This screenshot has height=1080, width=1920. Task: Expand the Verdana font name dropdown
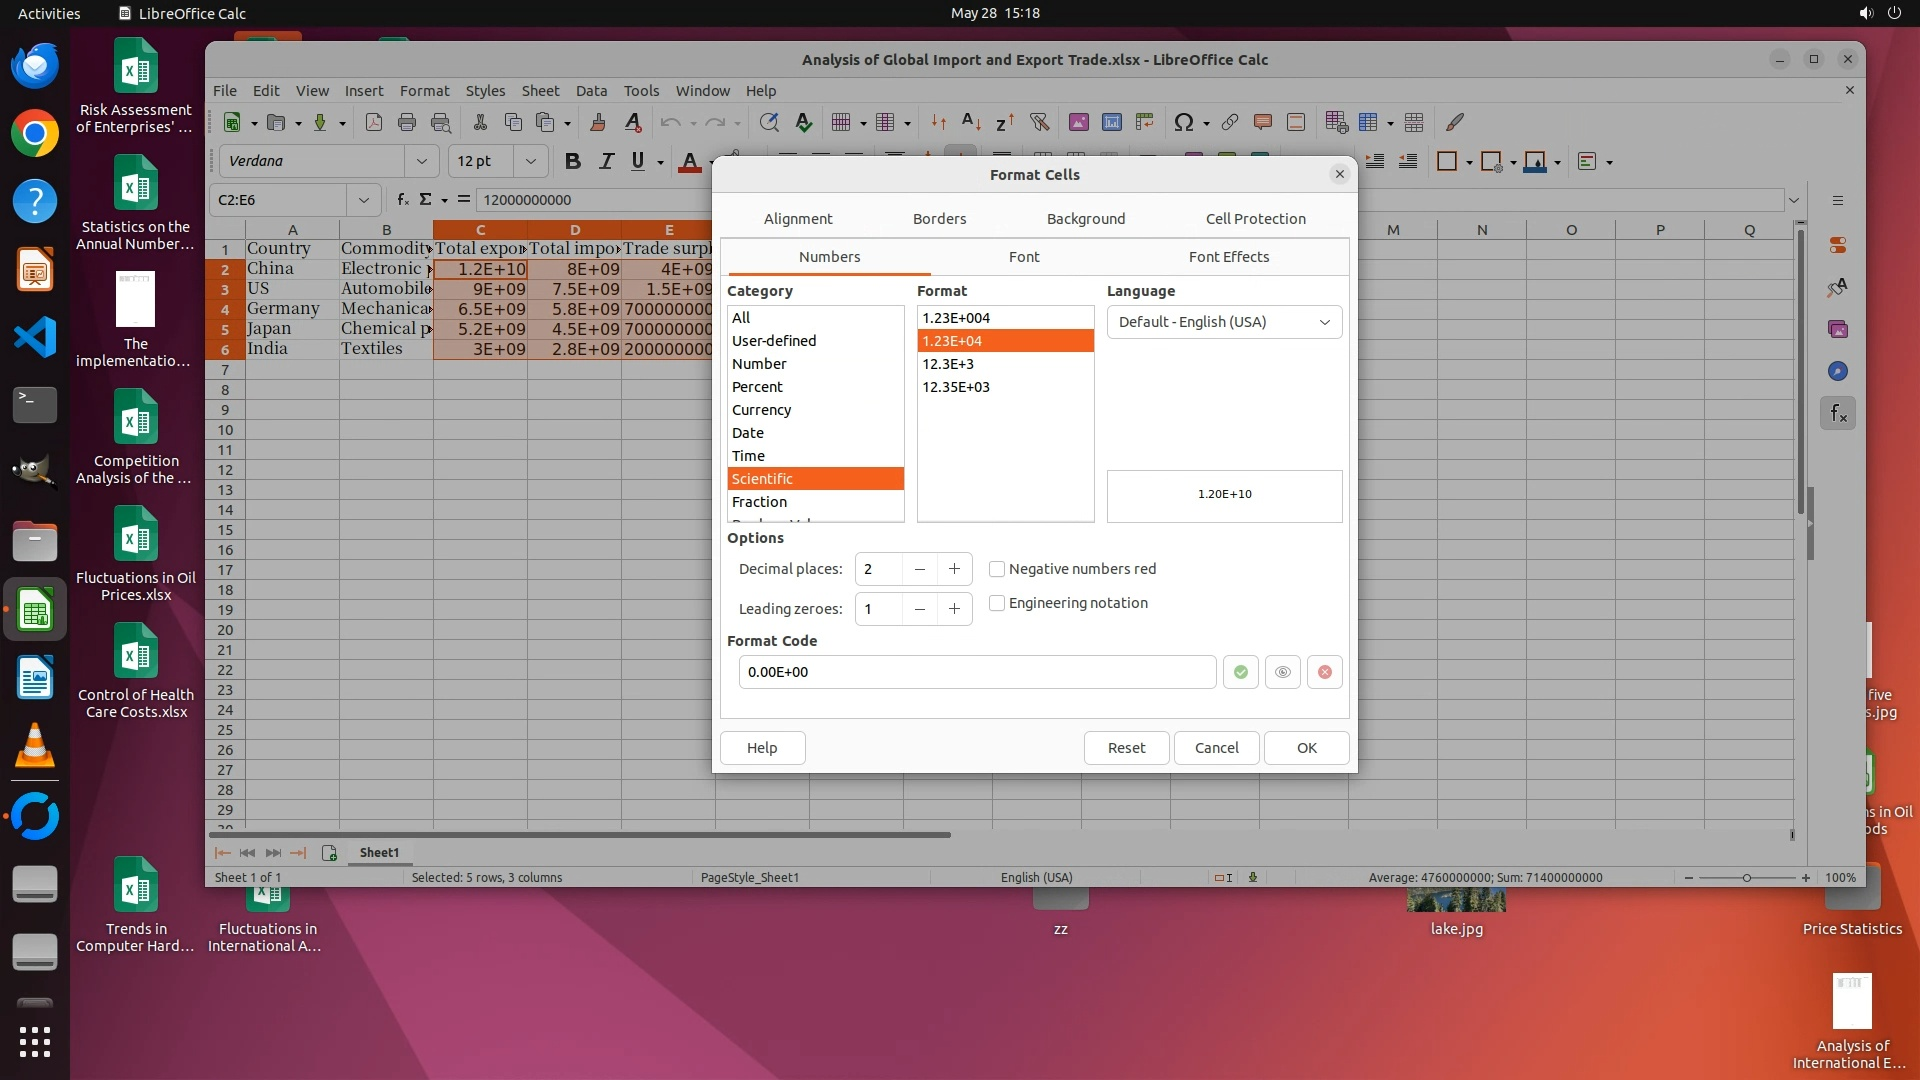(421, 161)
